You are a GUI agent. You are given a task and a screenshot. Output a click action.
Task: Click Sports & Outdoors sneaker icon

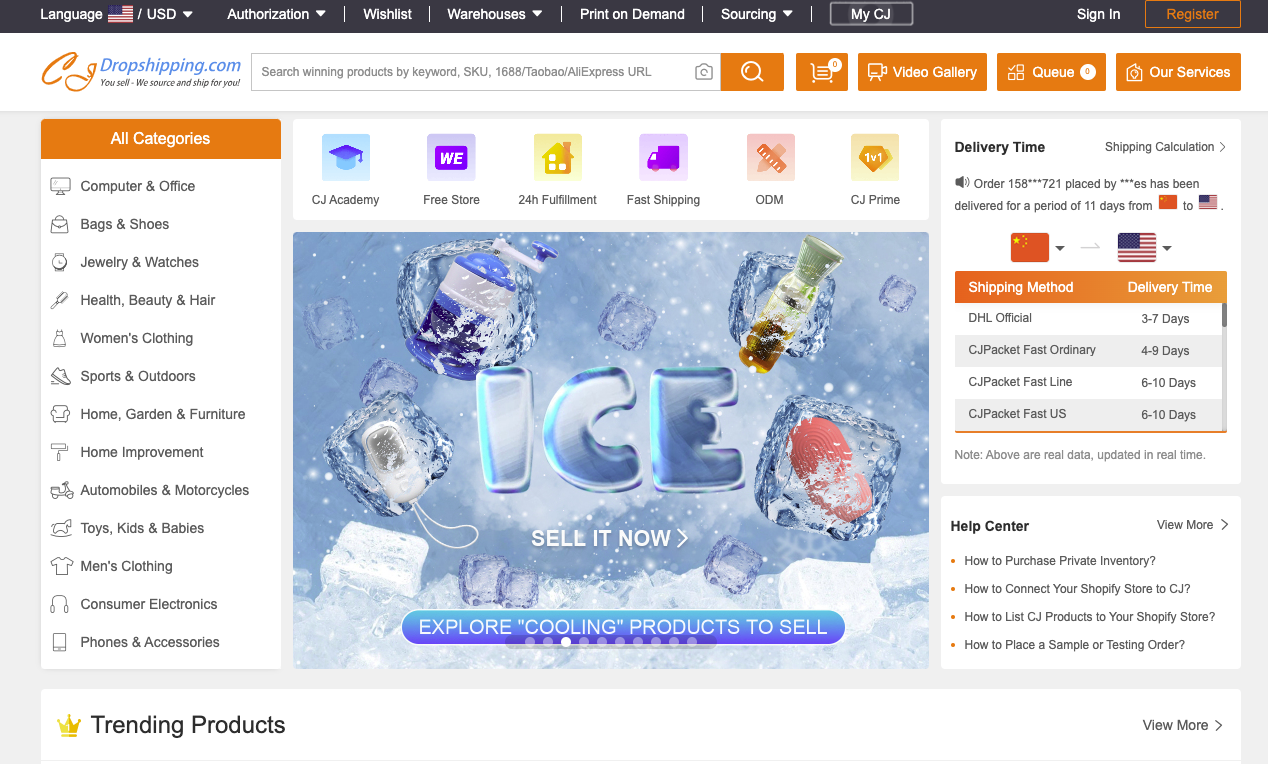coord(61,376)
